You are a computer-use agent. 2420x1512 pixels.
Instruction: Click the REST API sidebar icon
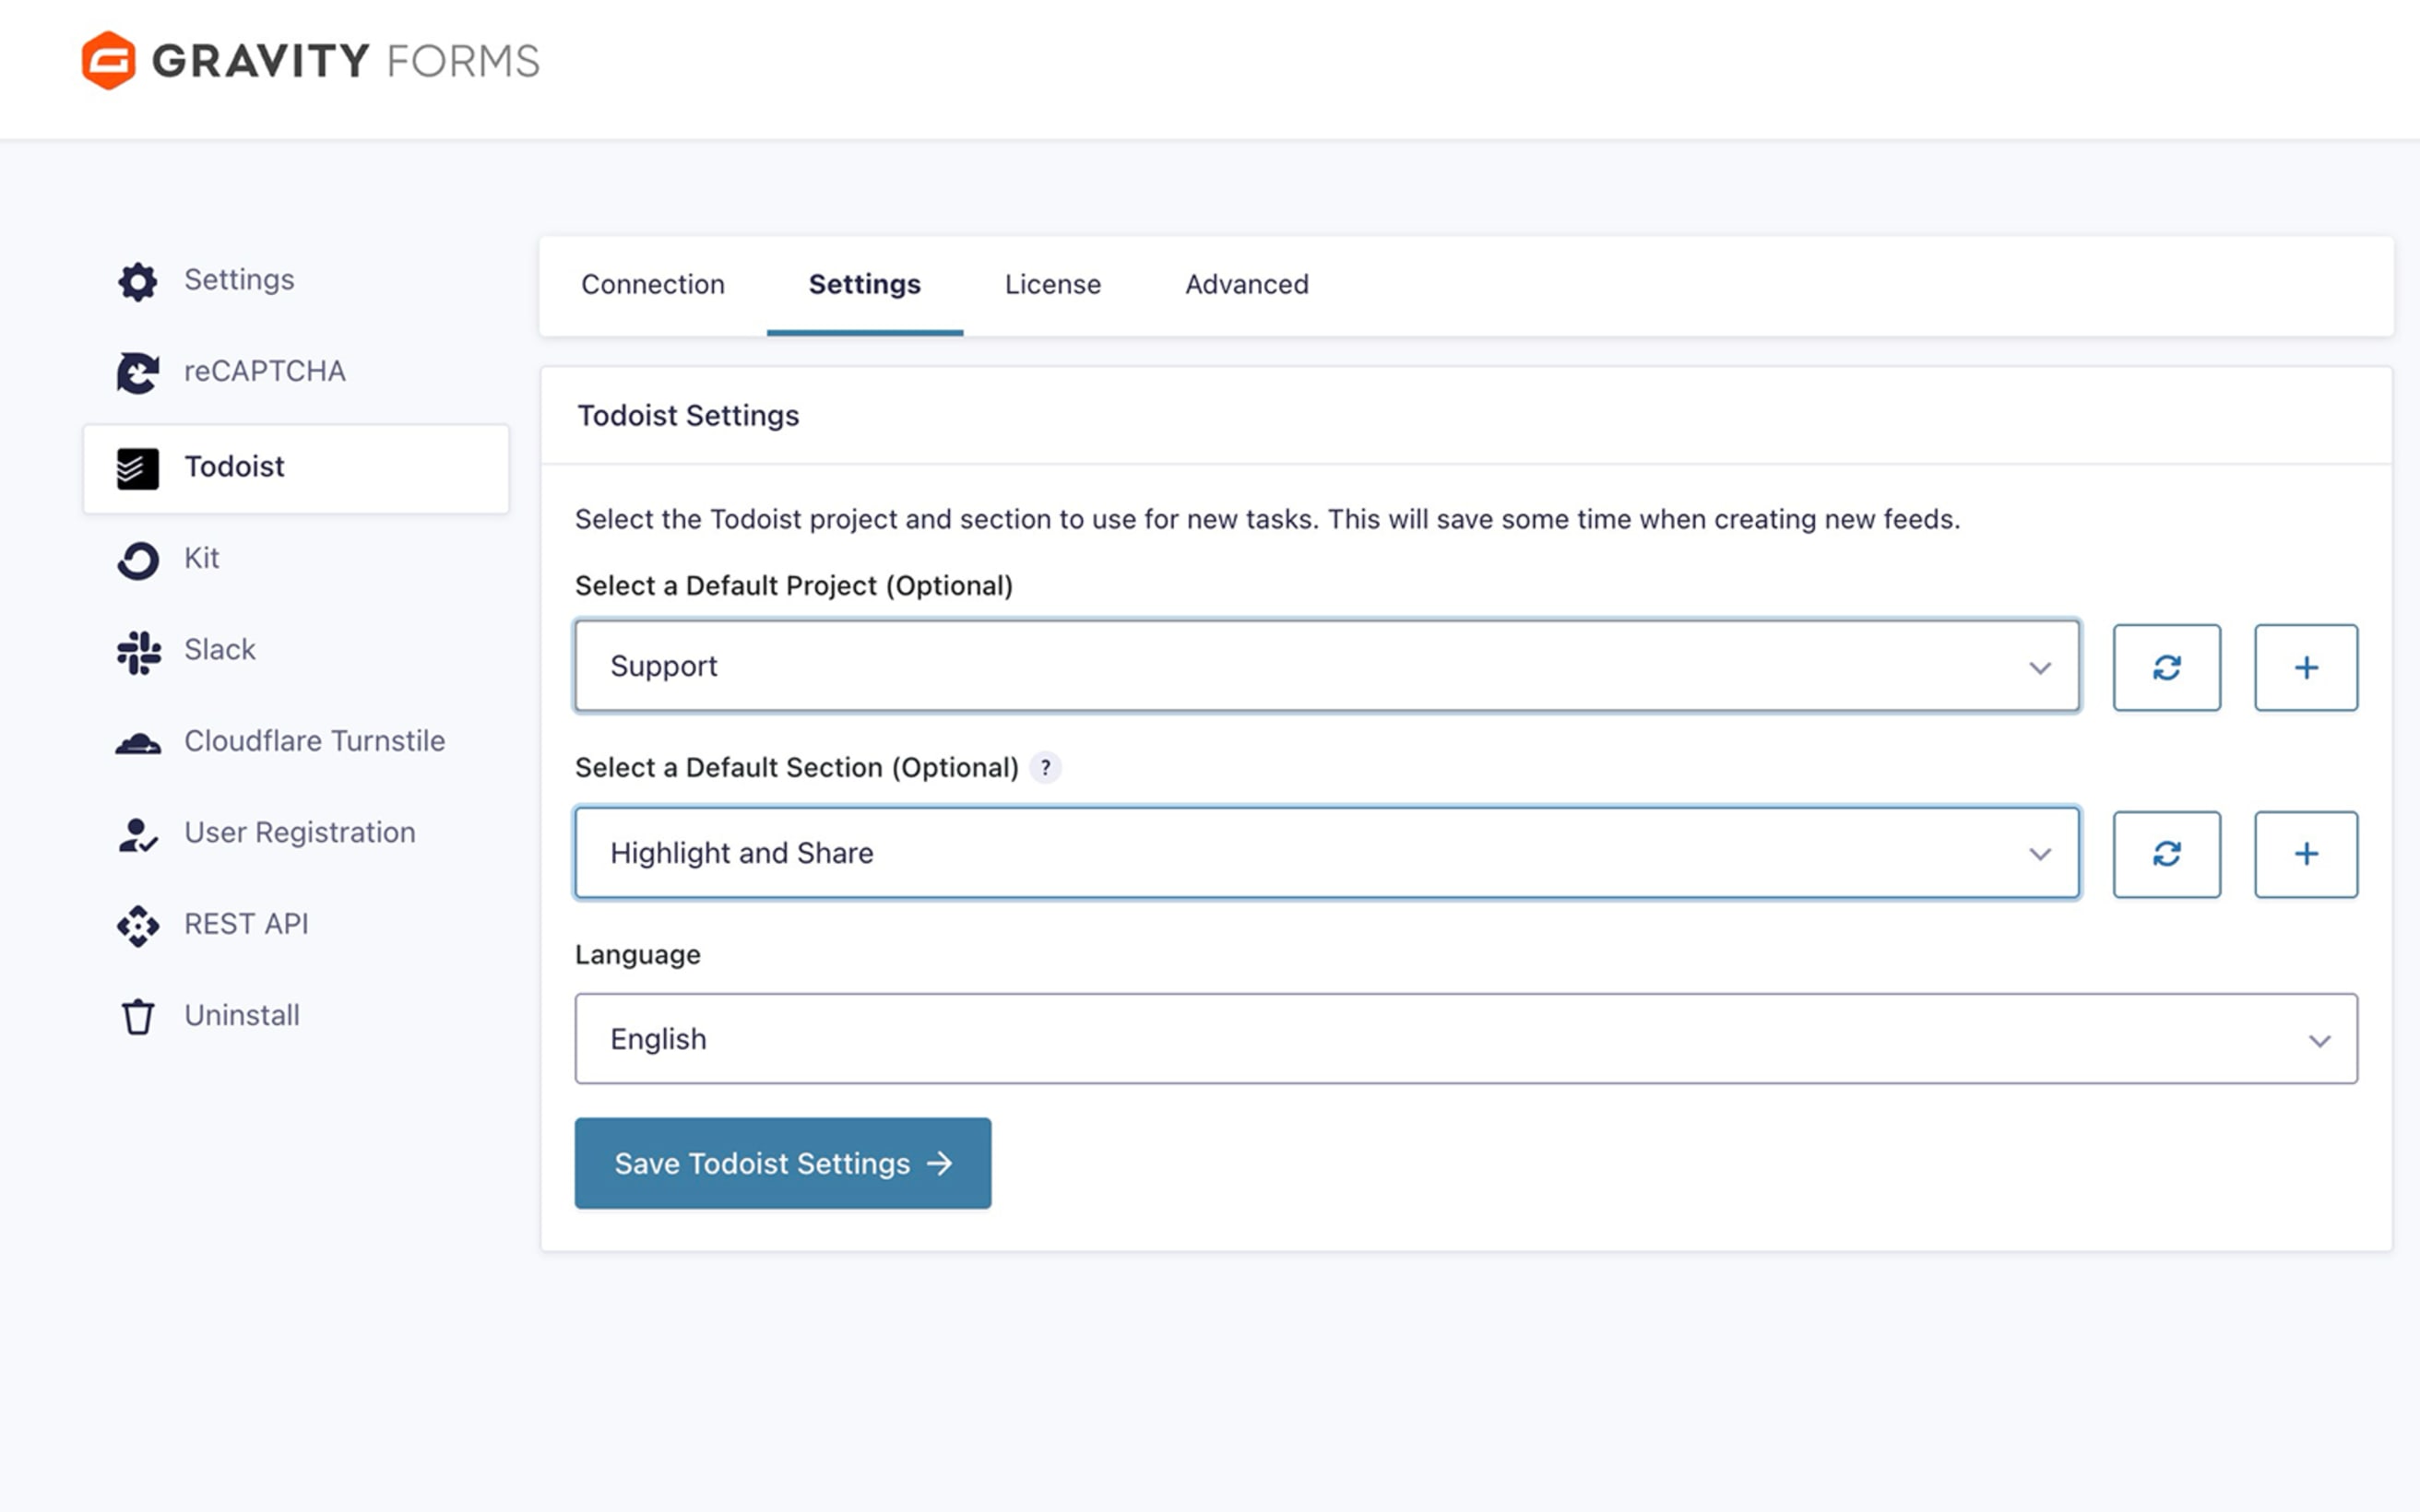tap(138, 925)
